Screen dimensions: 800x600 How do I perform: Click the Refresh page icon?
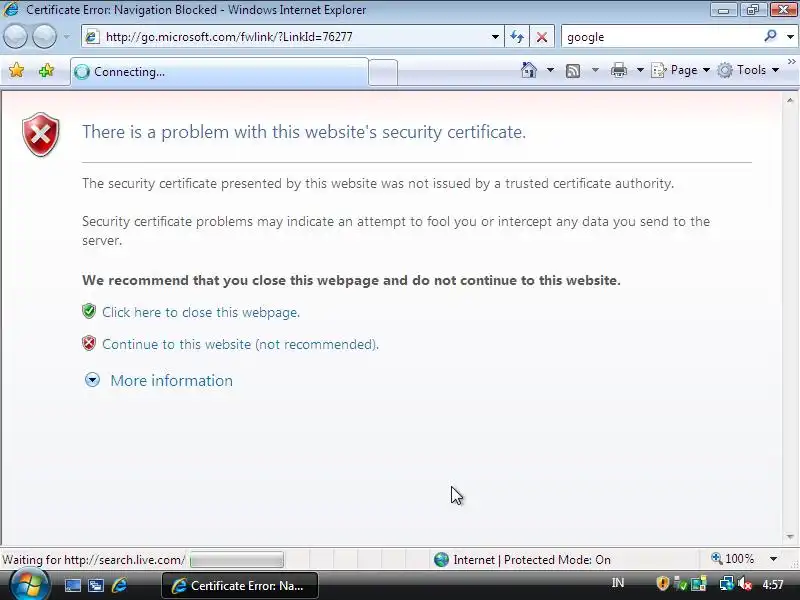click(x=517, y=37)
